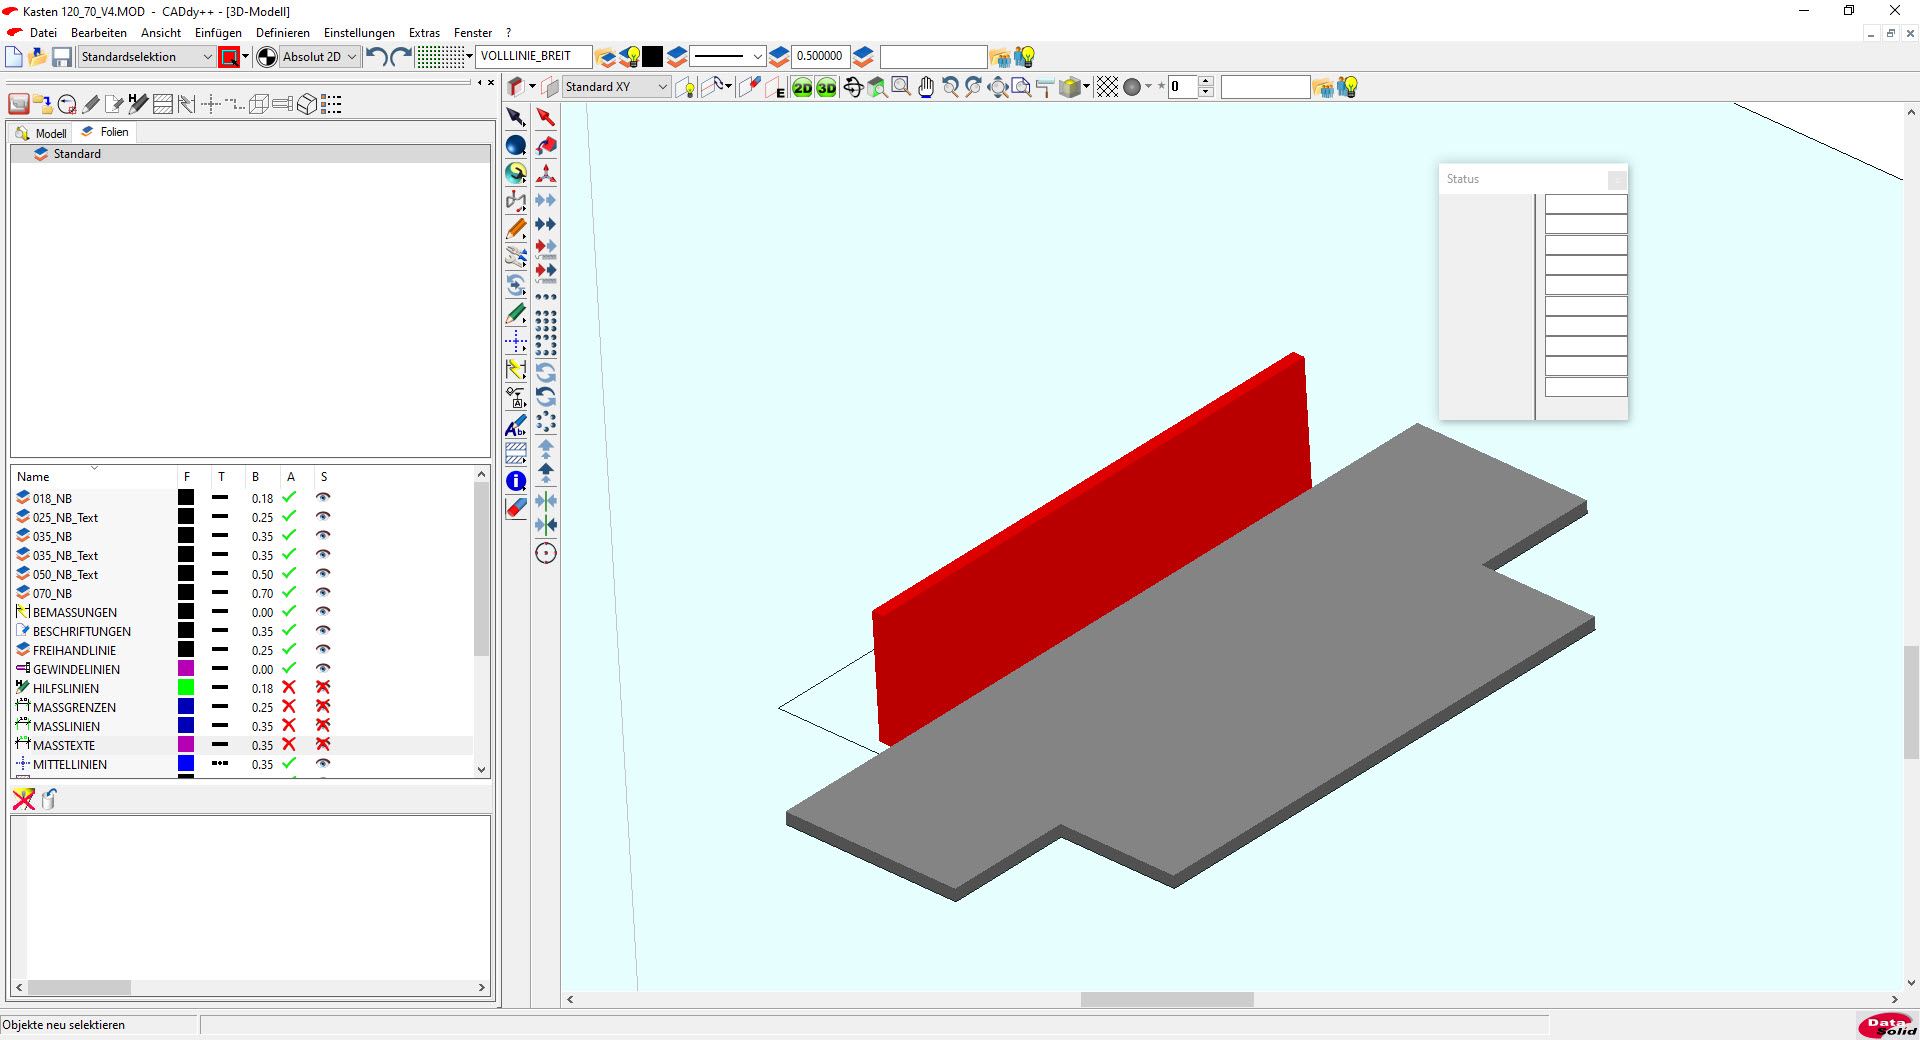Click the undo arrow icon
Image resolution: width=1920 pixels, height=1040 pixels.
pos(376,57)
